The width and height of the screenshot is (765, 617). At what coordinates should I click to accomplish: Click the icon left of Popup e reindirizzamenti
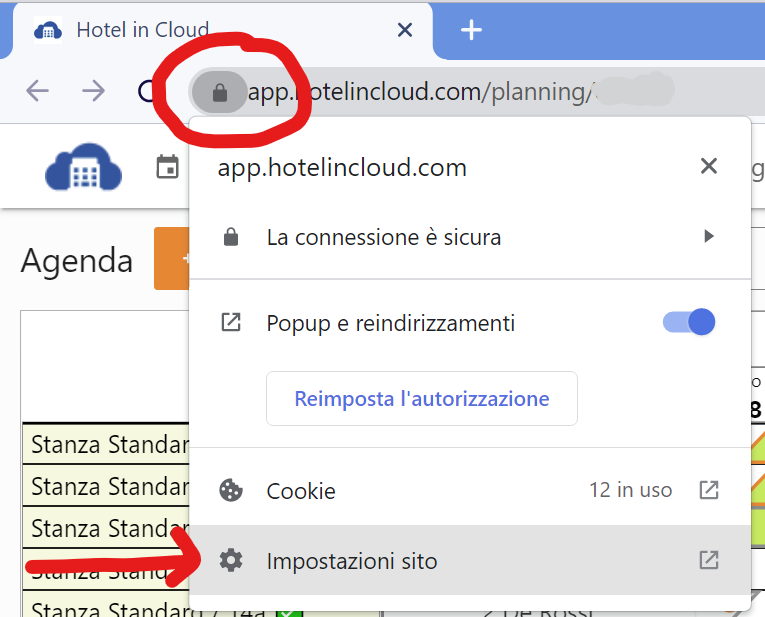pyautogui.click(x=231, y=323)
